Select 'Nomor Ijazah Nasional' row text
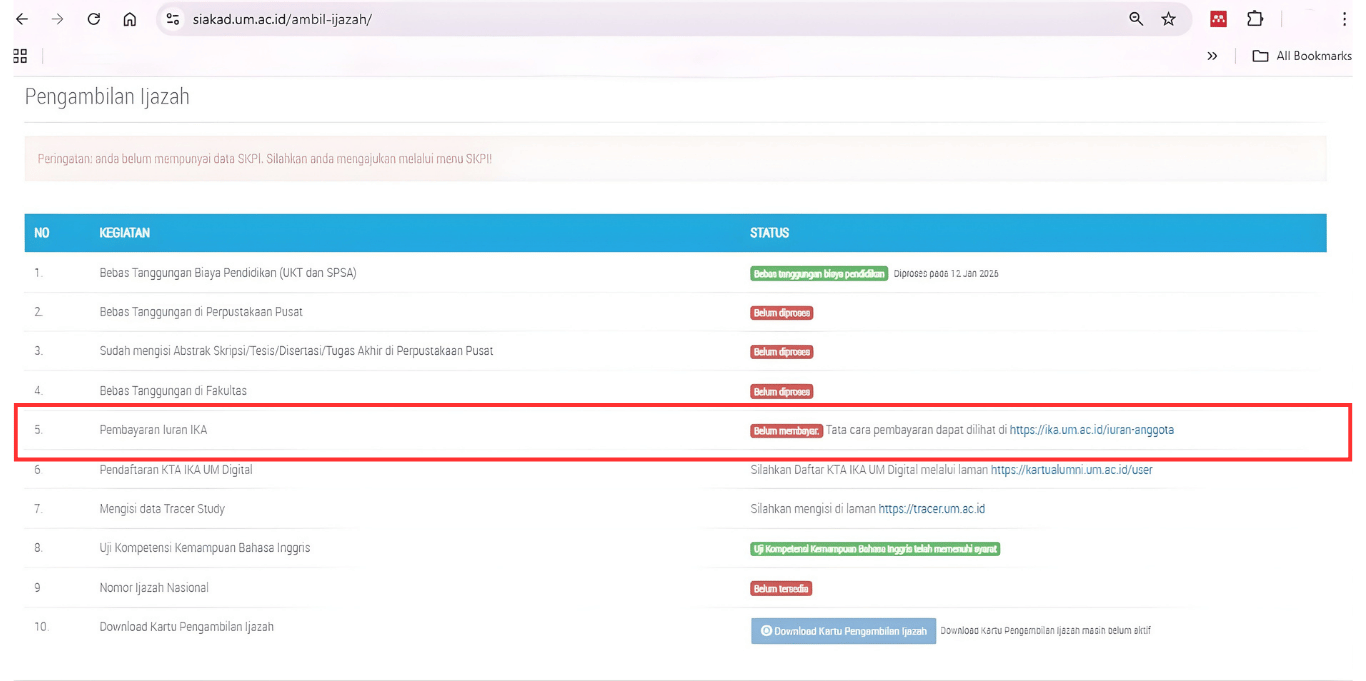 [x=154, y=588]
